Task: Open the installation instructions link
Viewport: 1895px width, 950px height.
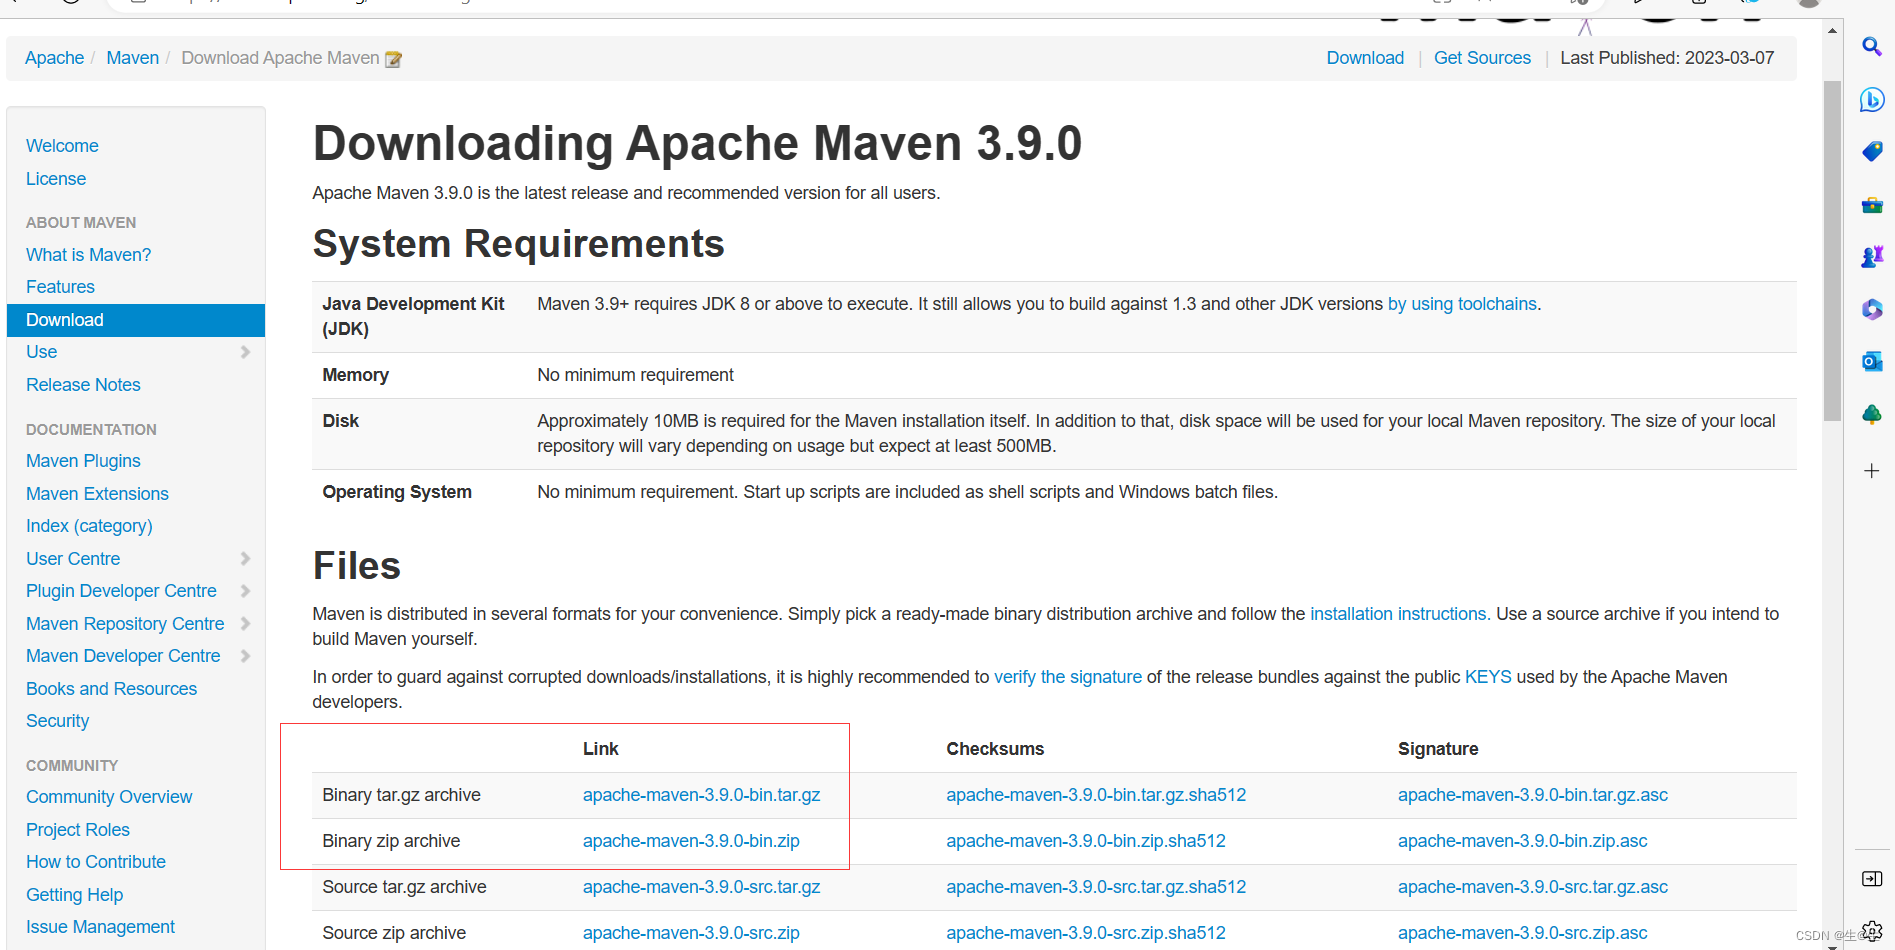Action: pyautogui.click(x=1400, y=614)
